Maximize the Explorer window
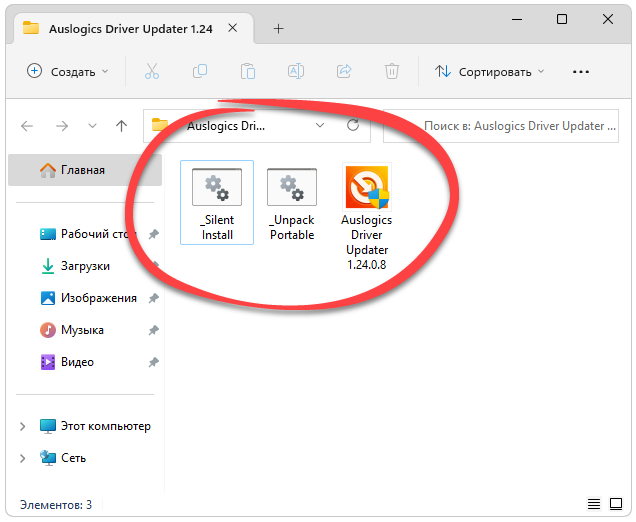Image resolution: width=636 pixels, height=522 pixels. coord(562,19)
